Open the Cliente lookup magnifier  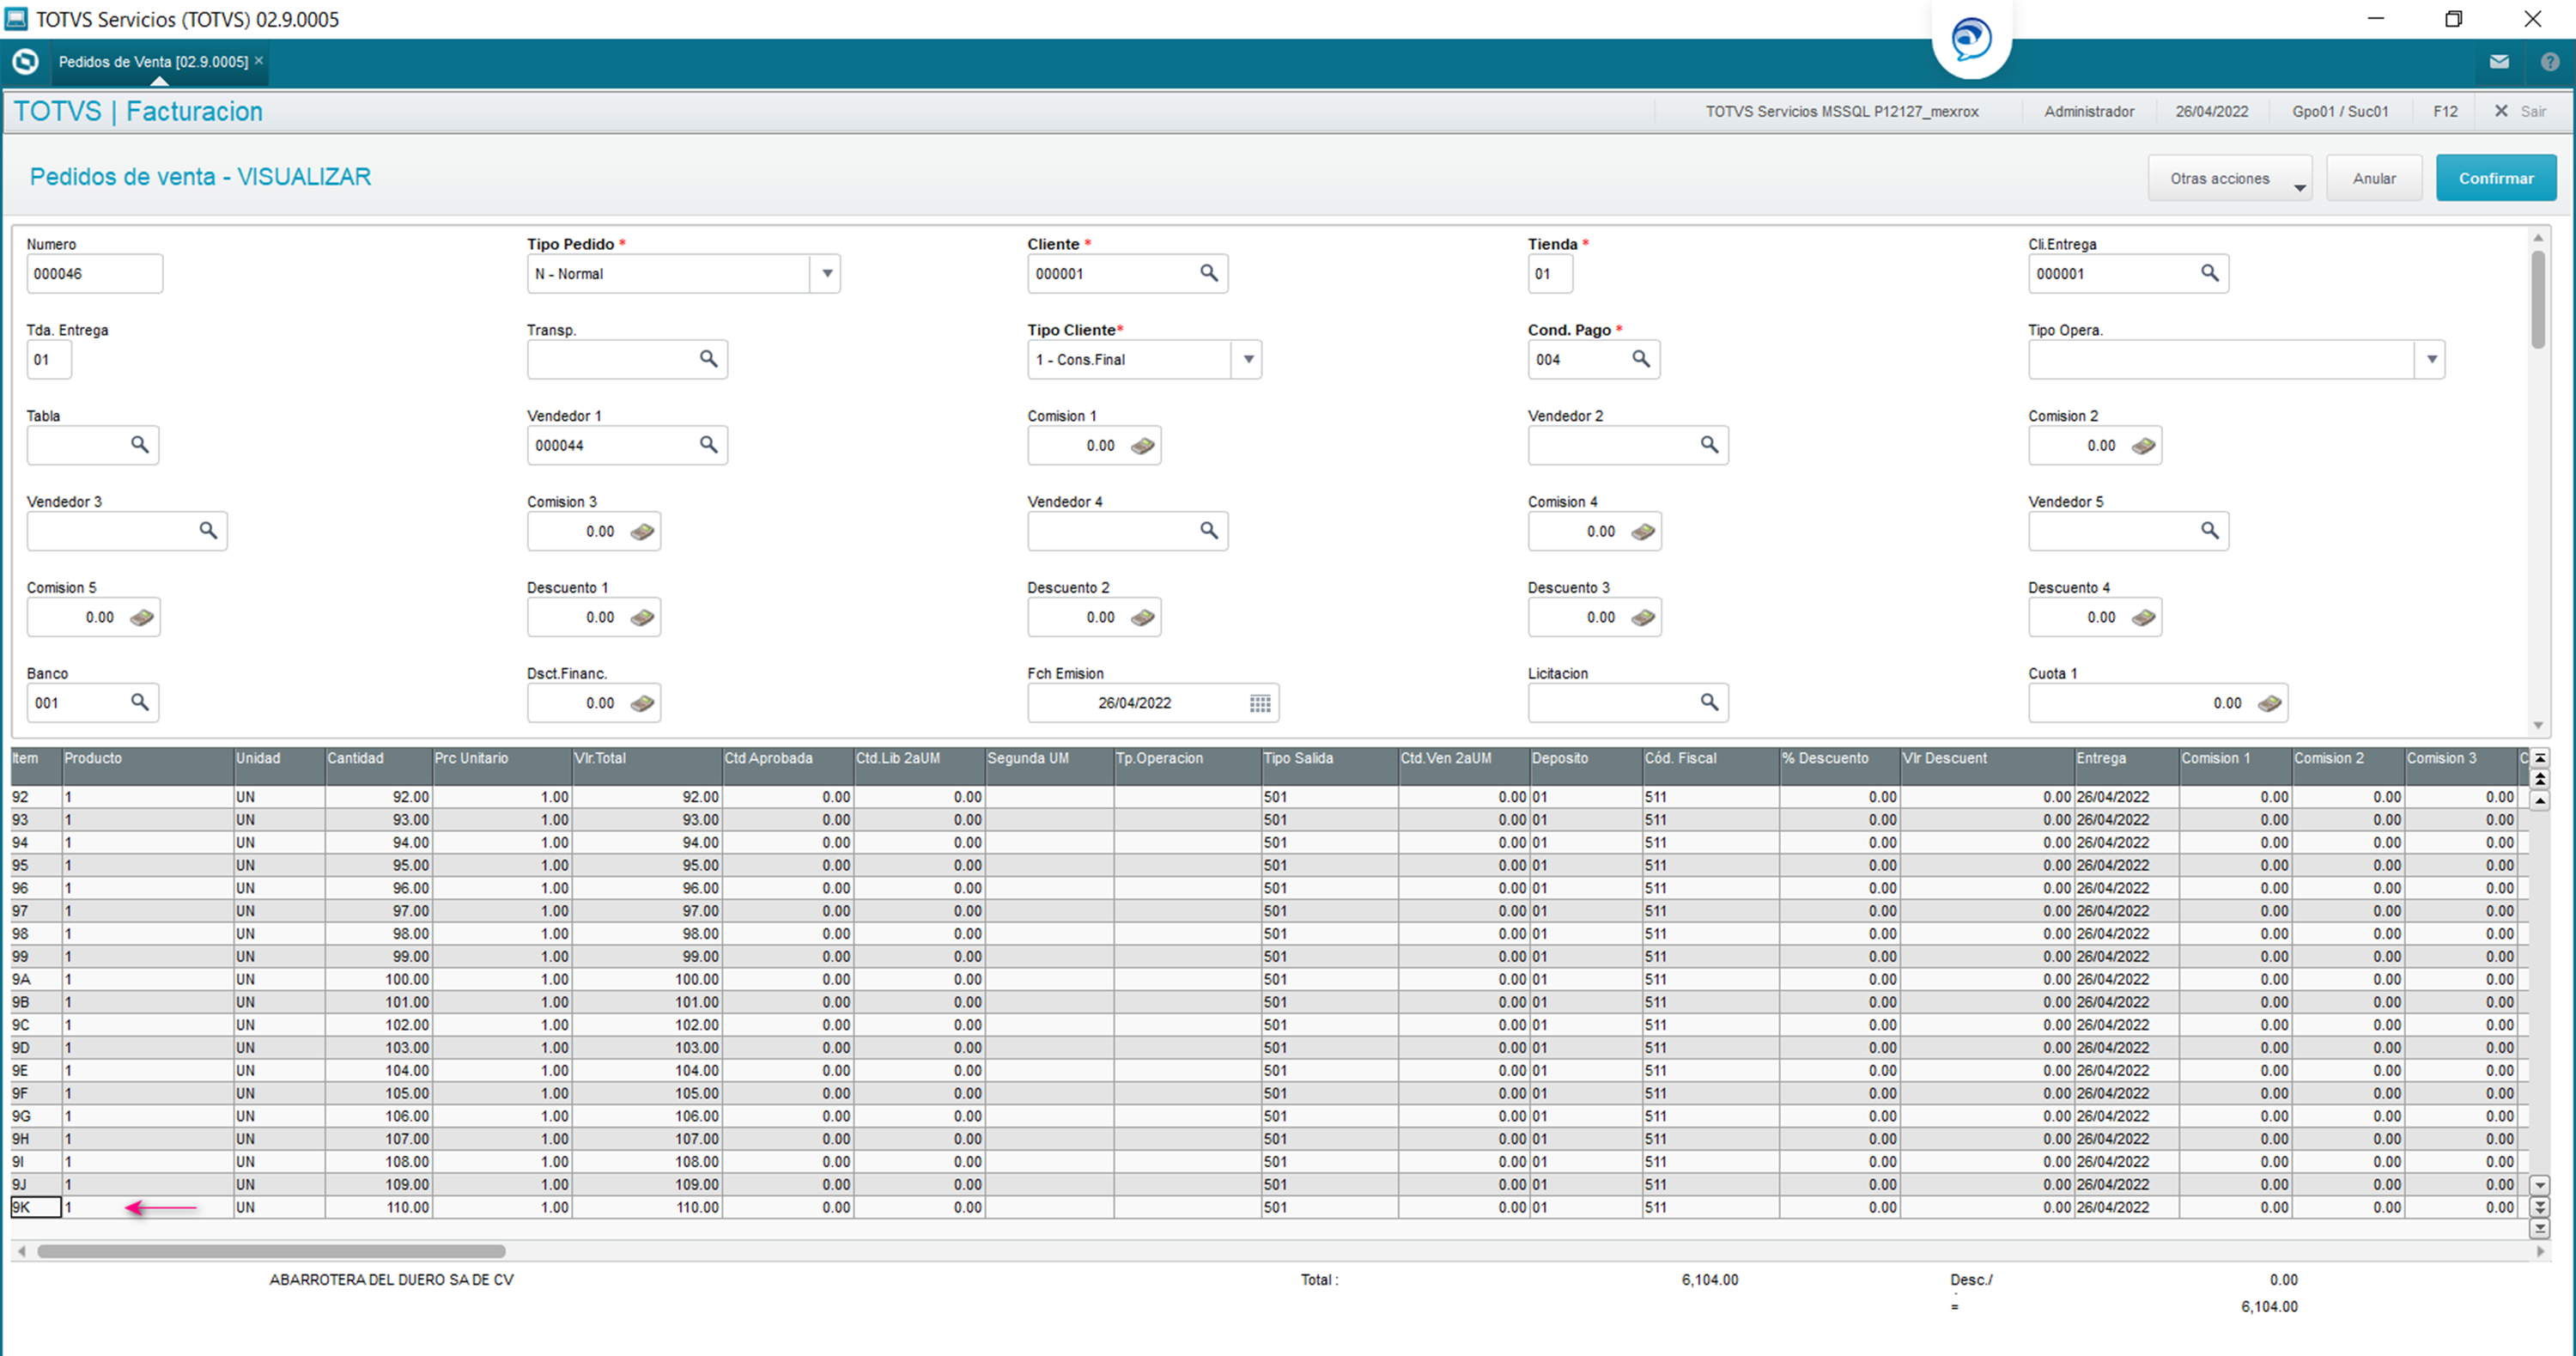tap(1209, 273)
